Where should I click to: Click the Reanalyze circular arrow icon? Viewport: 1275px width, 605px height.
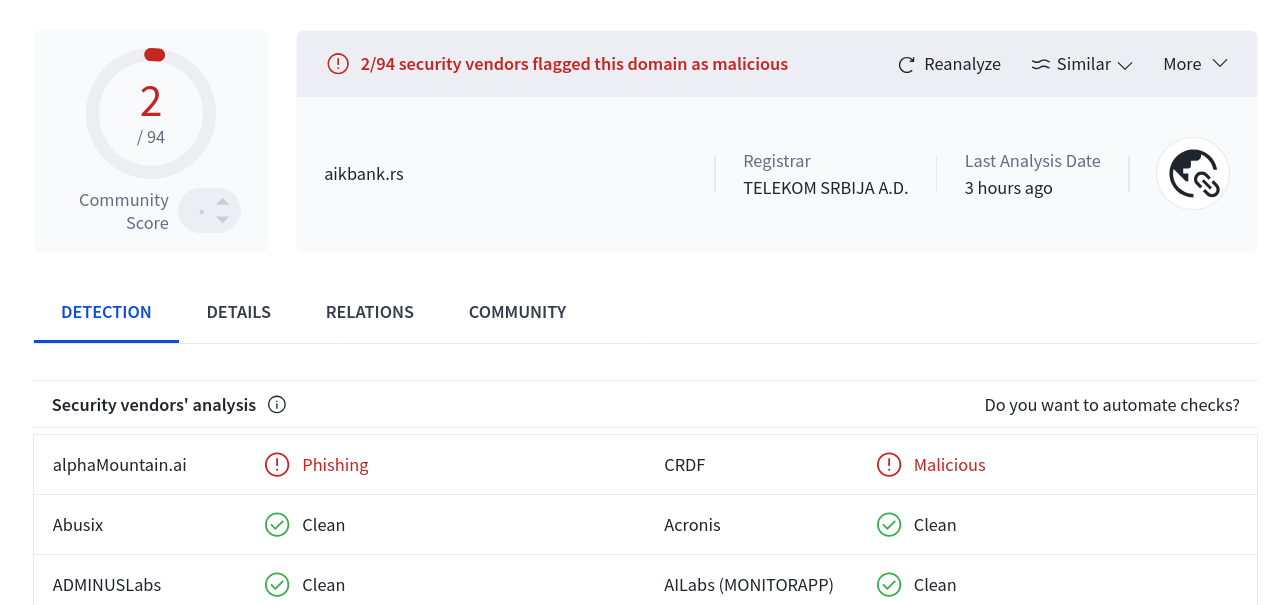(x=906, y=65)
